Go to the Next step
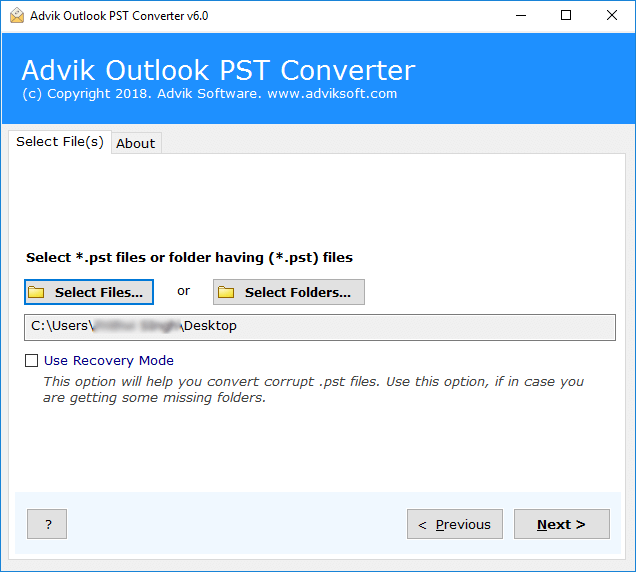The width and height of the screenshot is (636, 572). (561, 524)
